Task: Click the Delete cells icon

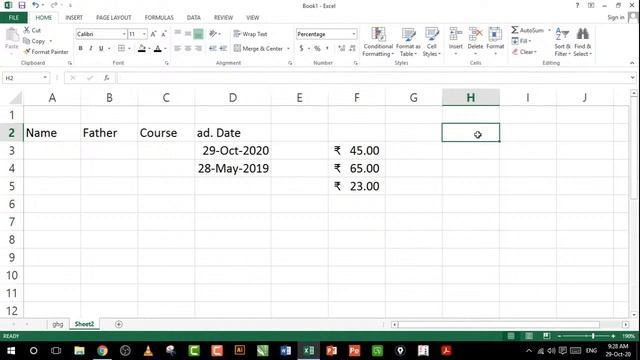Action: 475,34
